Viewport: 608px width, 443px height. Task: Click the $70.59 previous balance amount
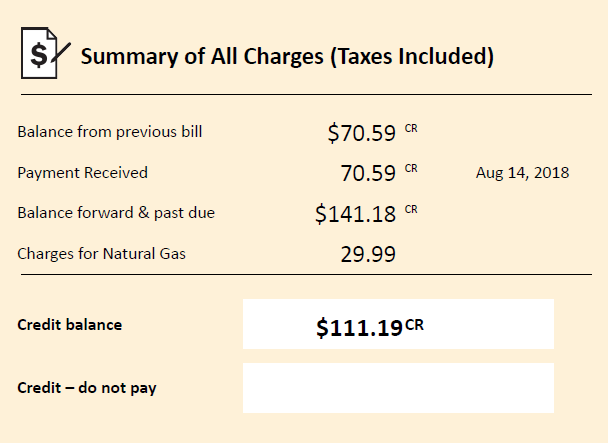click(361, 133)
